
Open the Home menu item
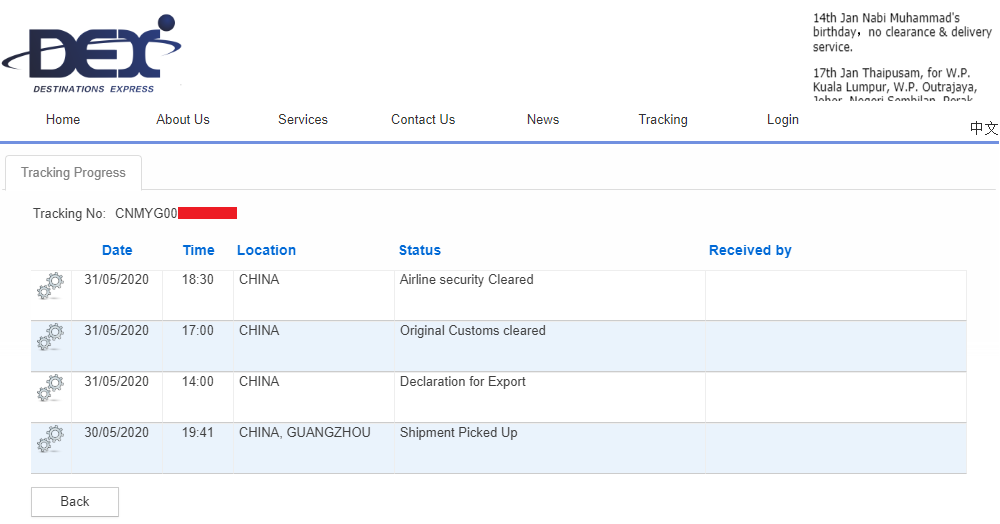[x=63, y=119]
